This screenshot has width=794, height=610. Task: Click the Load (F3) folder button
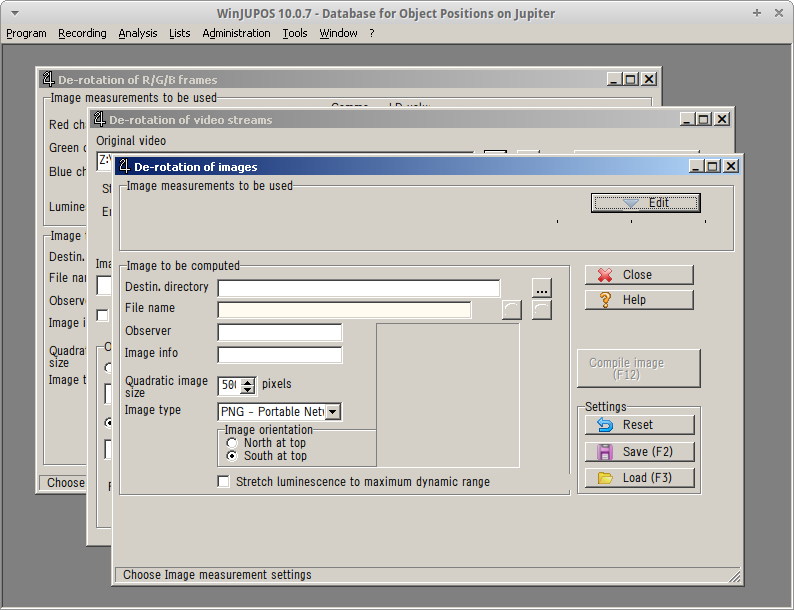639,478
